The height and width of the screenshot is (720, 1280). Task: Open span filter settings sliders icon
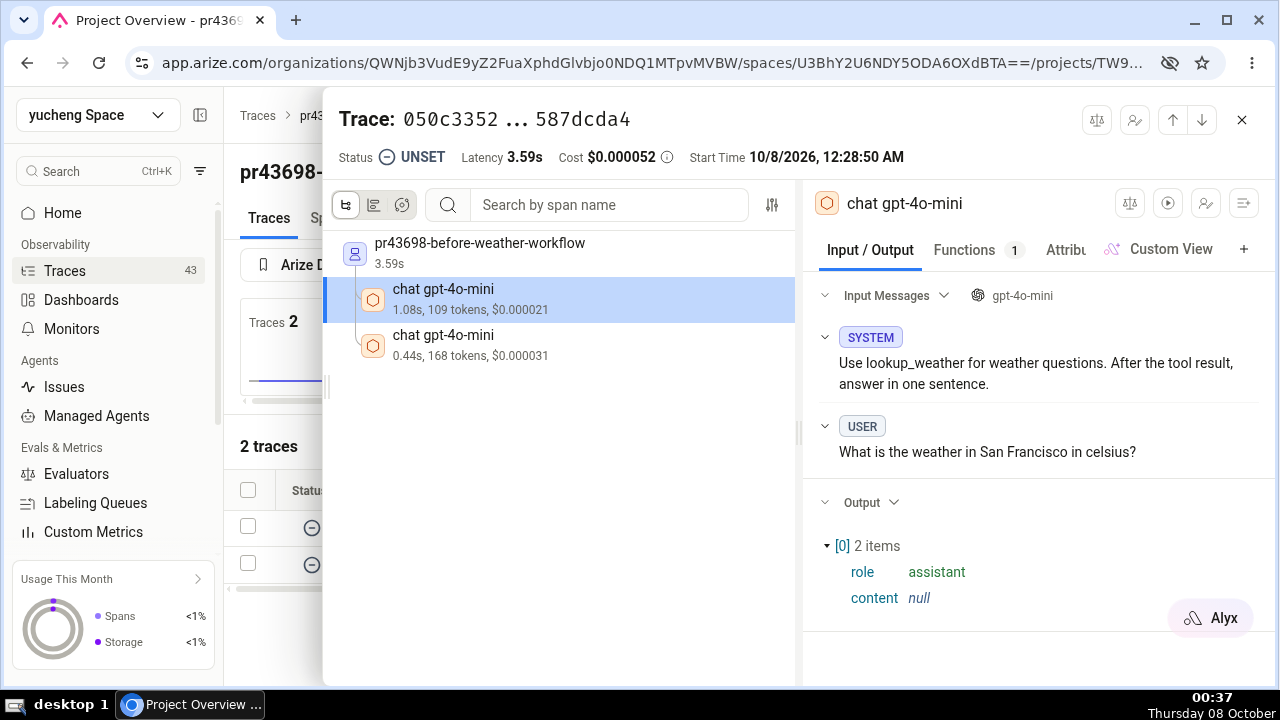[772, 205]
